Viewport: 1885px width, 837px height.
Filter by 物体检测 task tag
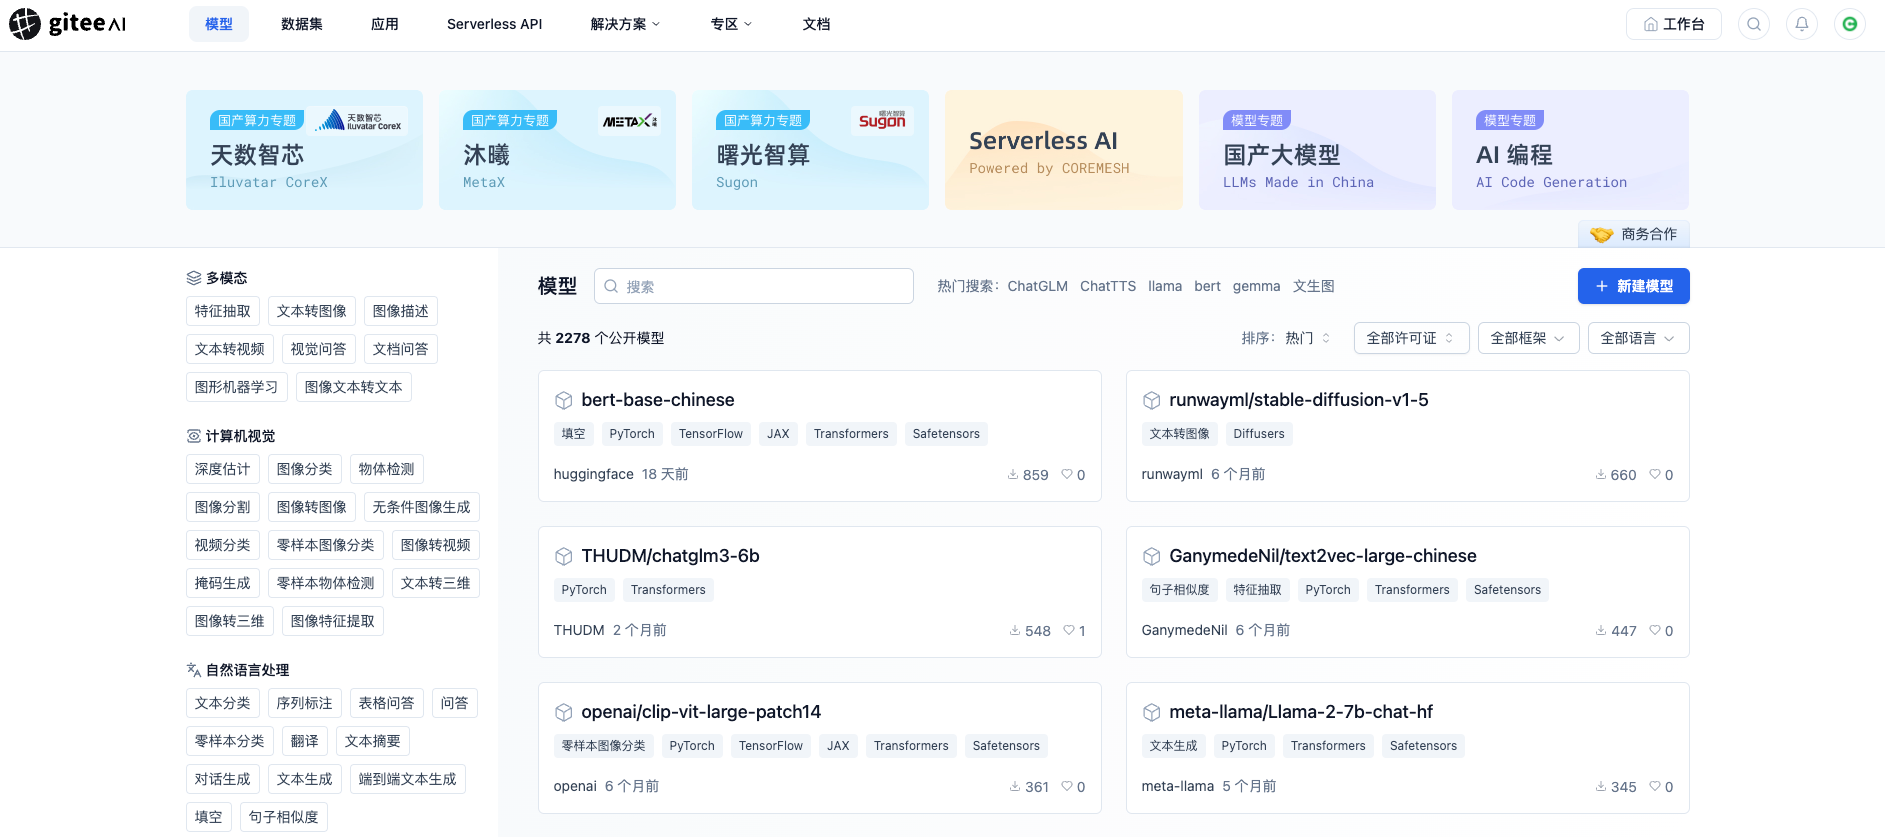(x=387, y=469)
